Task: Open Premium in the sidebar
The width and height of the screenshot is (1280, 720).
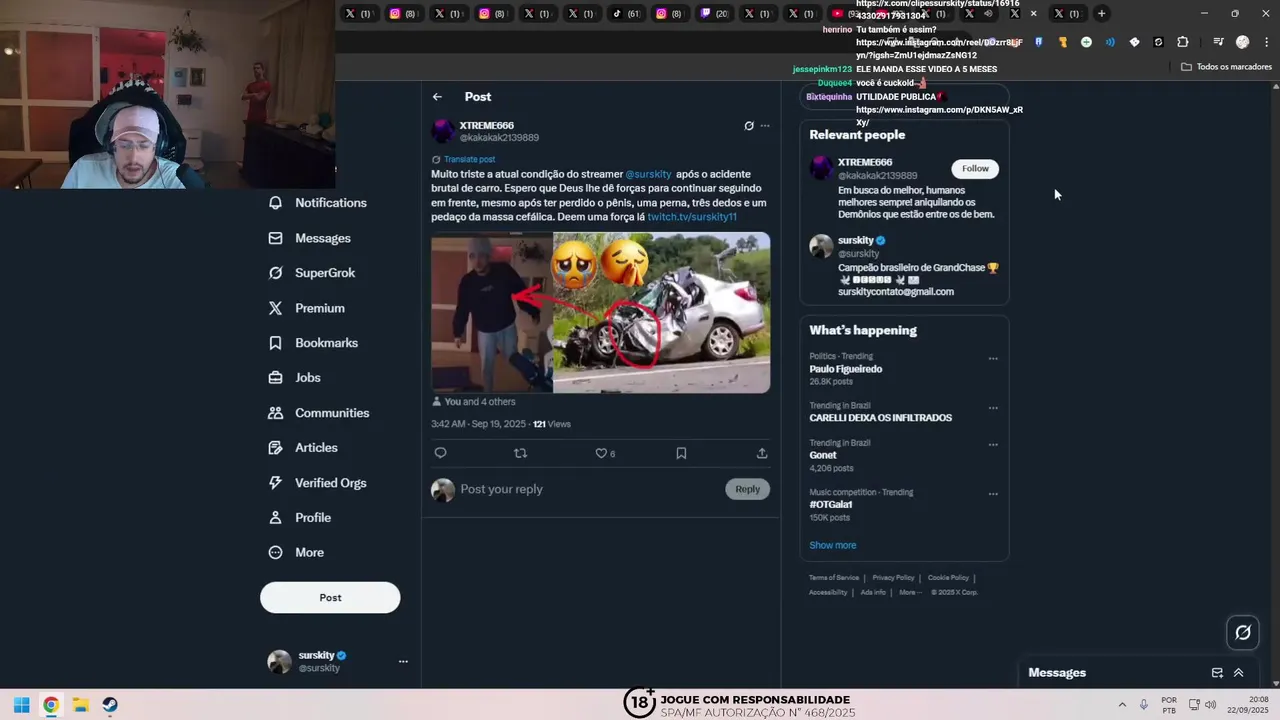Action: coord(306,308)
